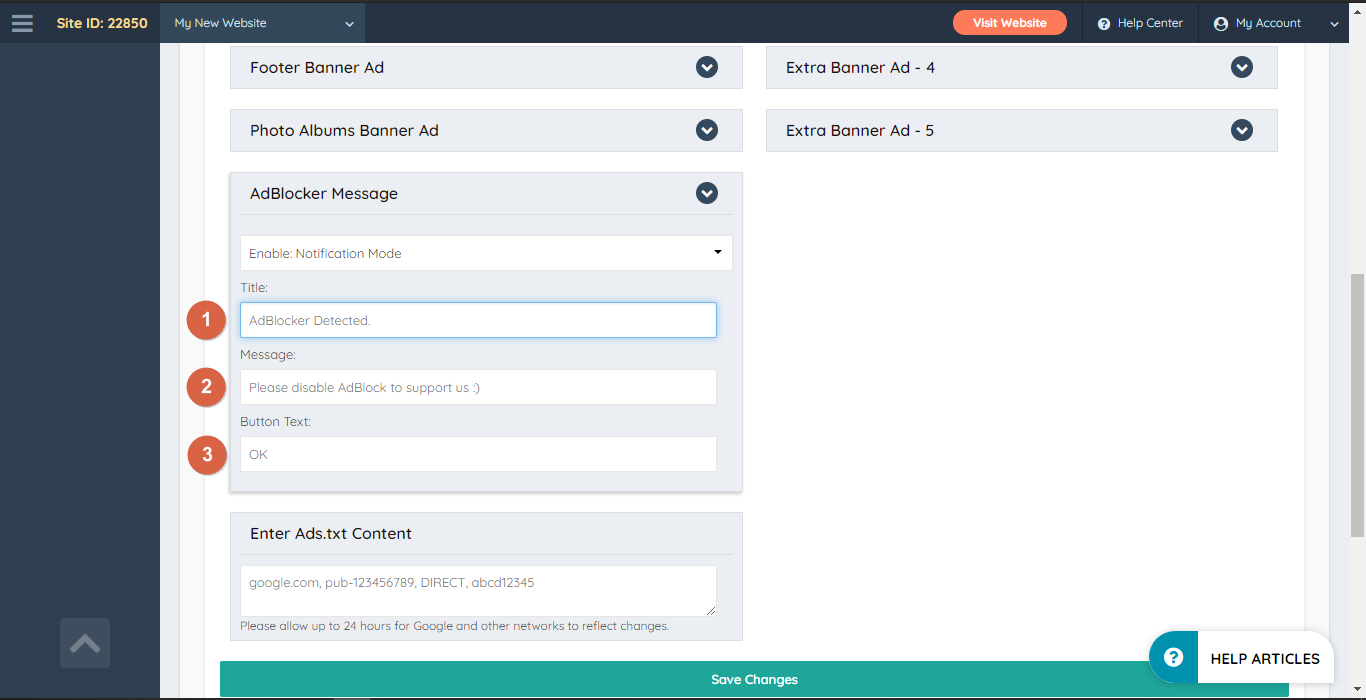Click the Visit Website button
1366x700 pixels.
click(x=1010, y=22)
